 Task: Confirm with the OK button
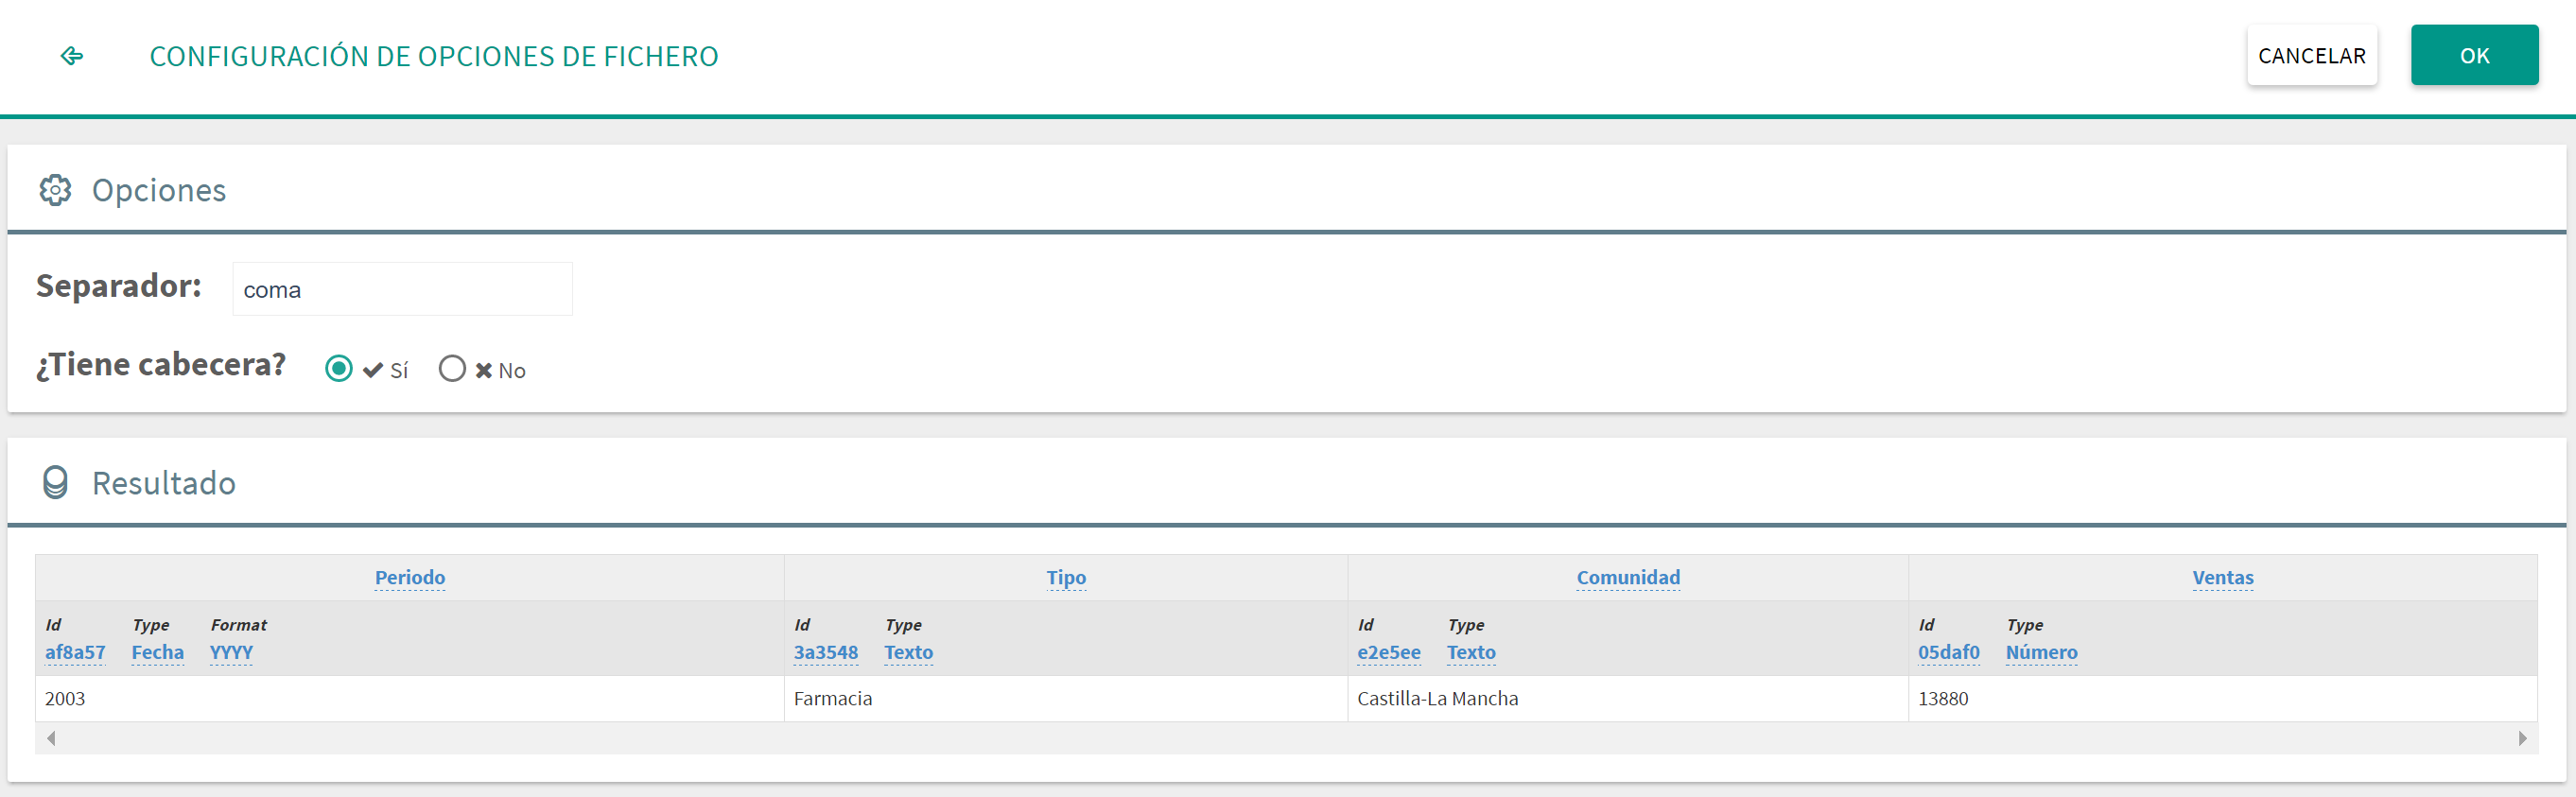click(2473, 56)
